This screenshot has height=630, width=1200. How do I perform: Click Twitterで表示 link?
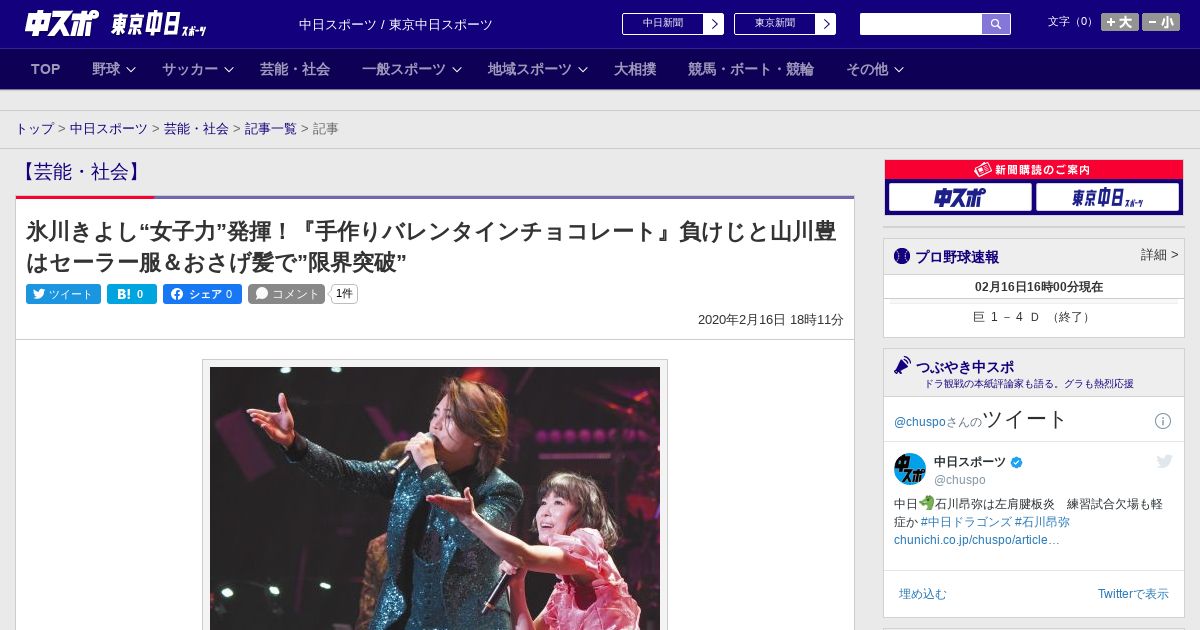tap(1133, 594)
